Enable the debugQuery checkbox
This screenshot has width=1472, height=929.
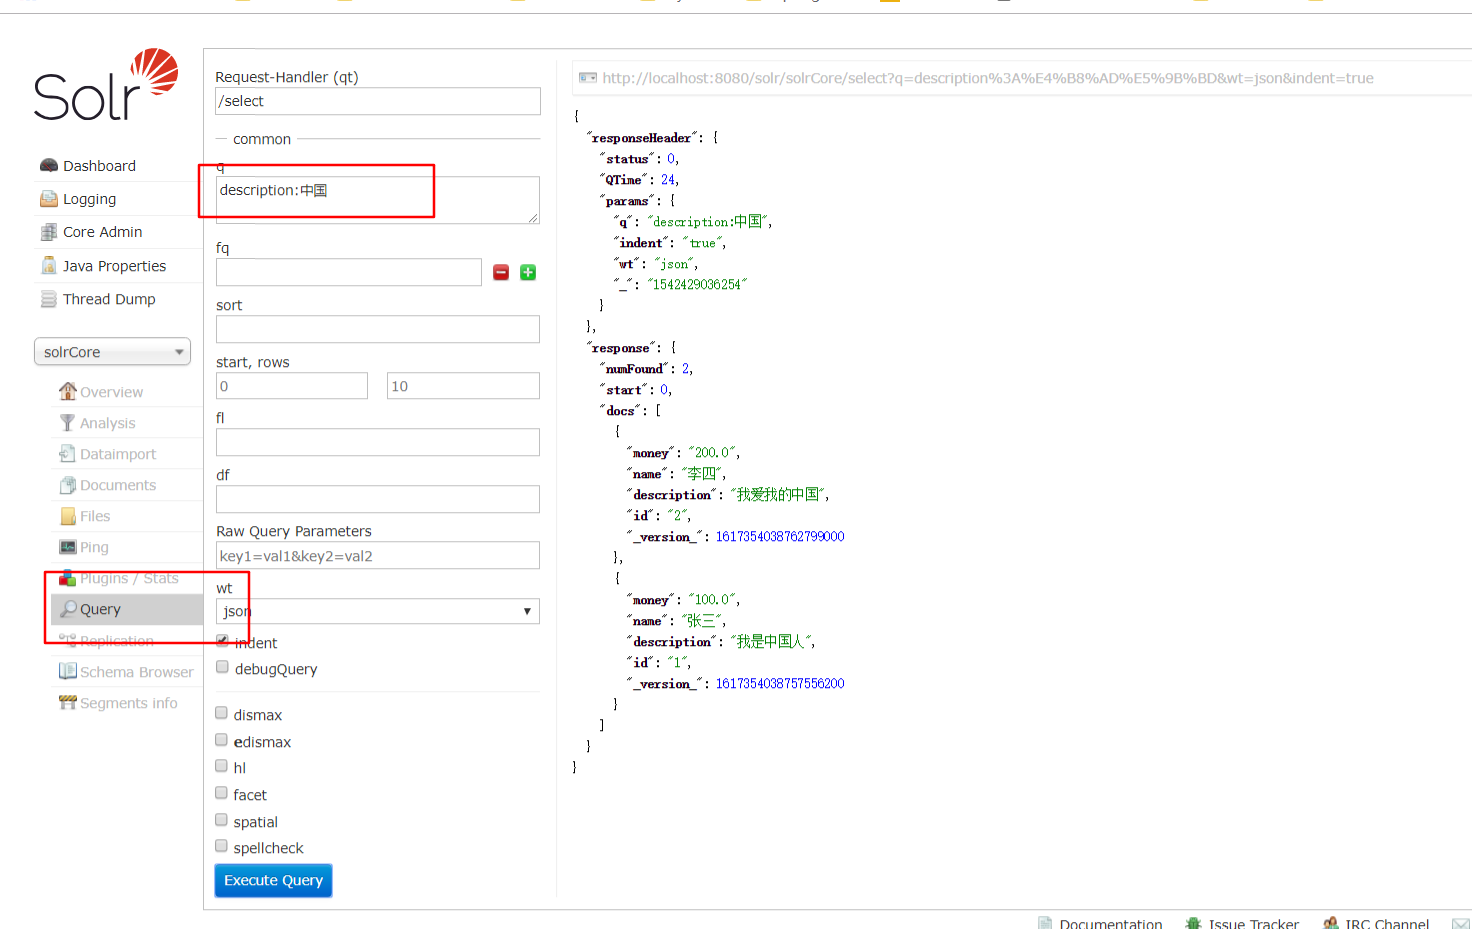(x=222, y=667)
